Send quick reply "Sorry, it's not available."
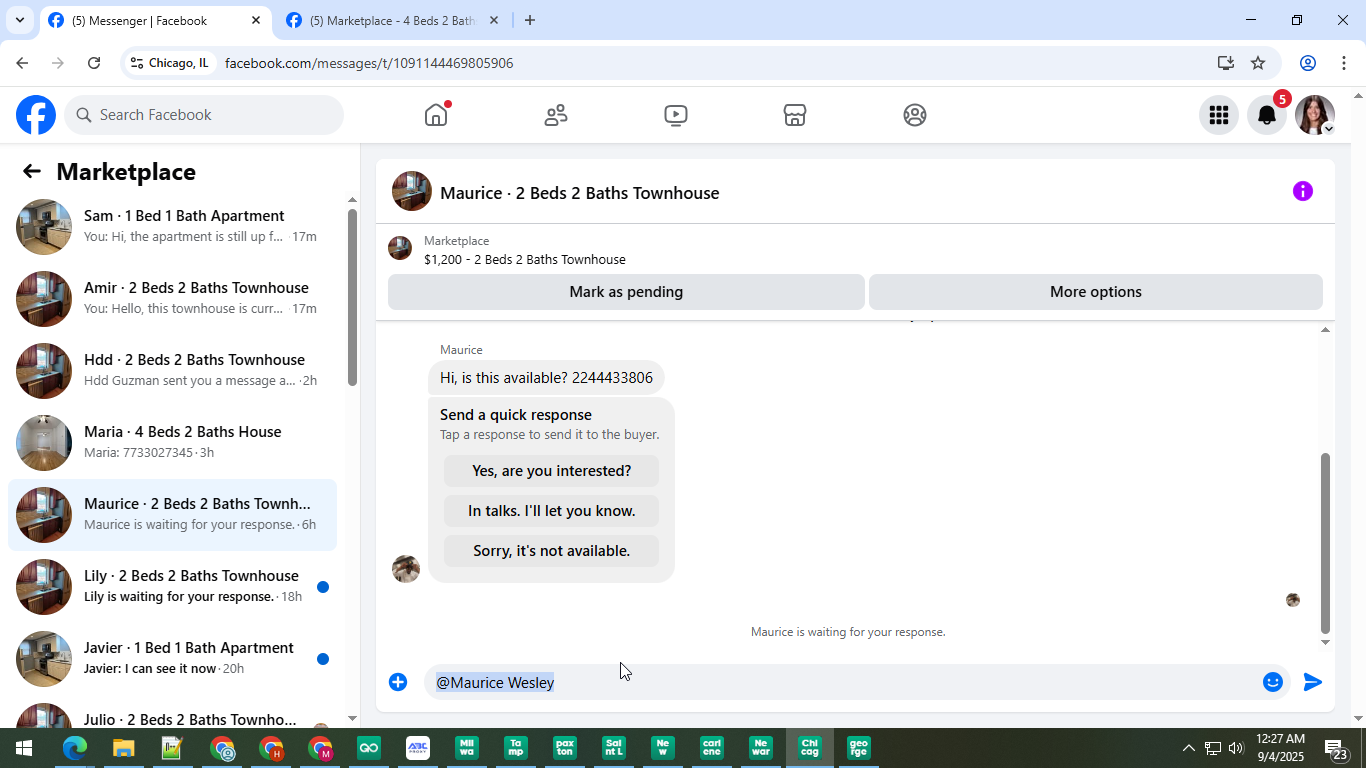Viewport: 1366px width, 768px height. (x=551, y=551)
